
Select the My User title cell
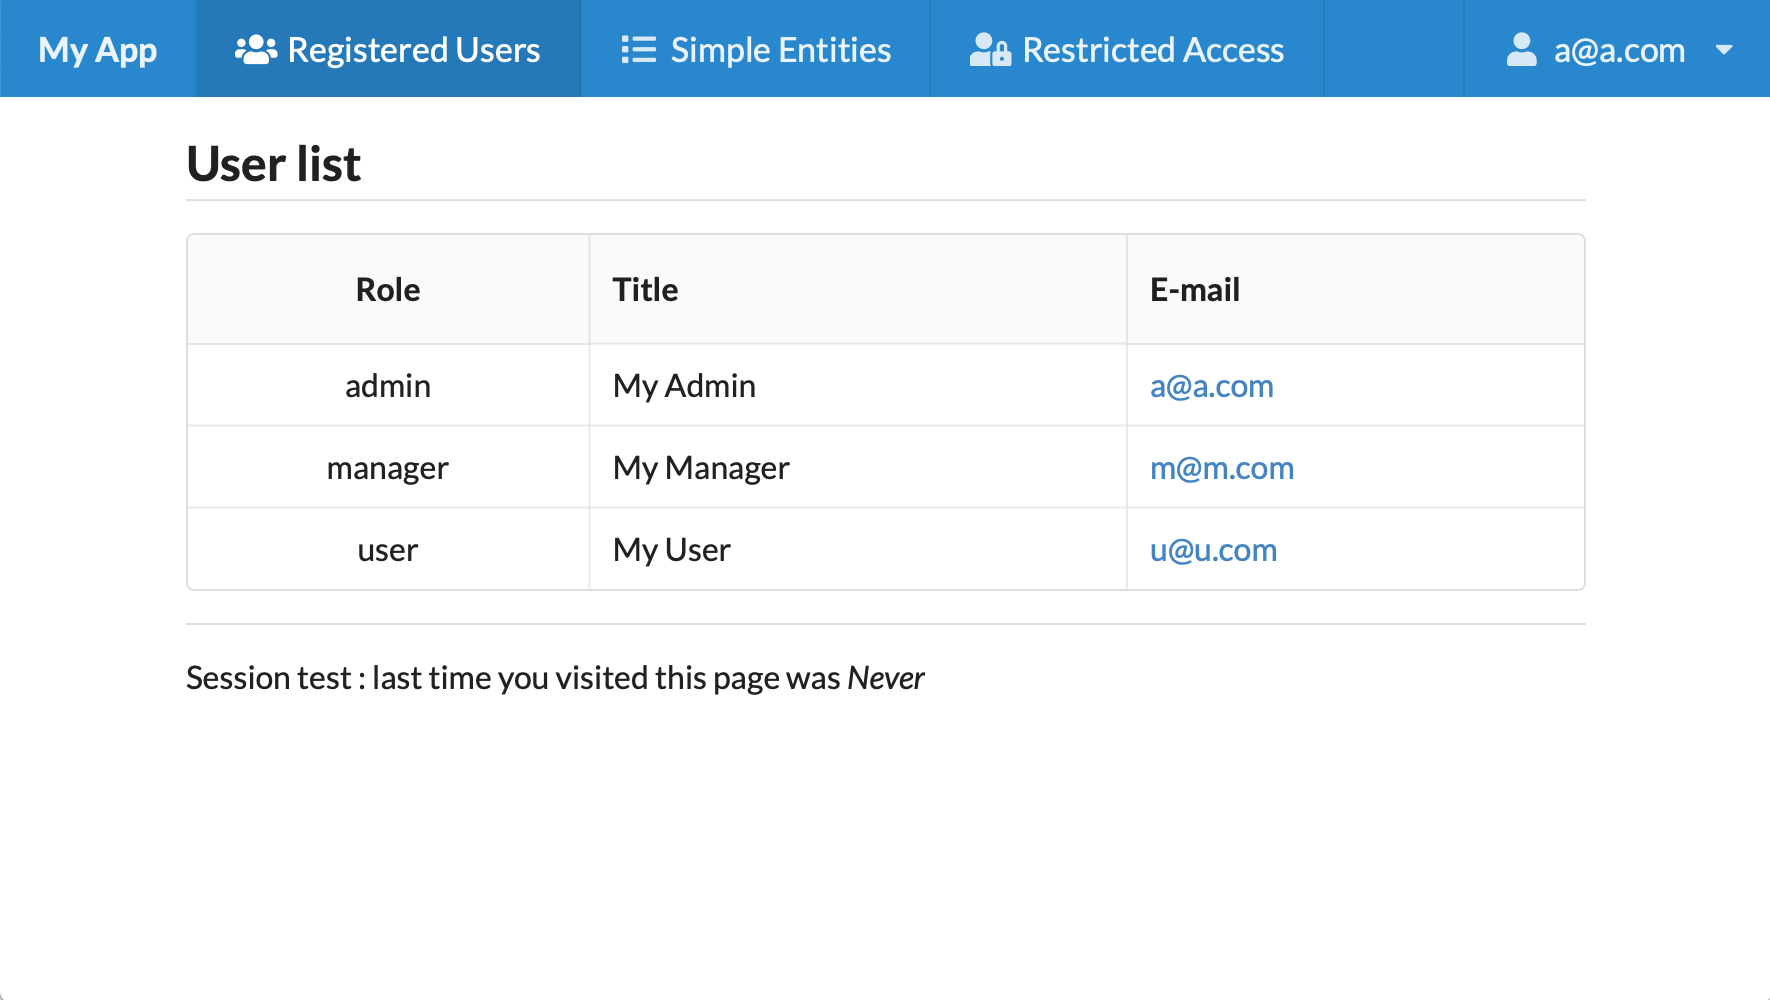coord(671,550)
